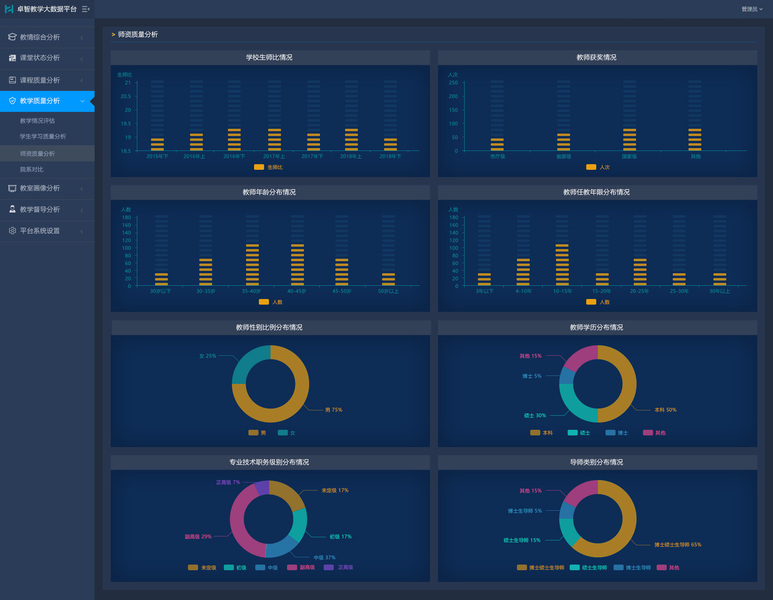
Task: Toggle the 硕士 legend in 教师学历分布情况
Action: click(x=579, y=432)
